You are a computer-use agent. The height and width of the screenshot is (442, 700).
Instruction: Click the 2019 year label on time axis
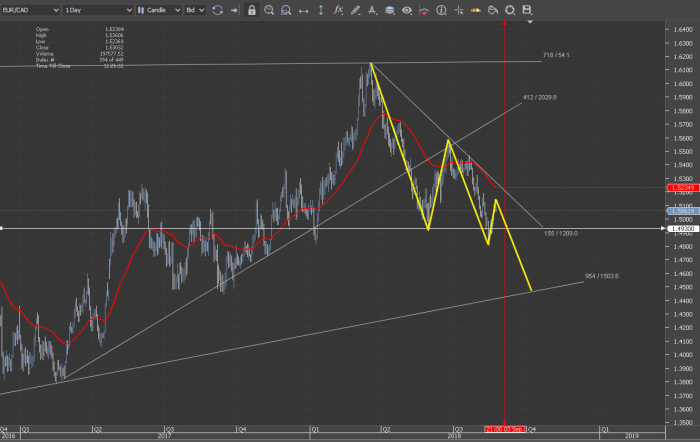632,436
